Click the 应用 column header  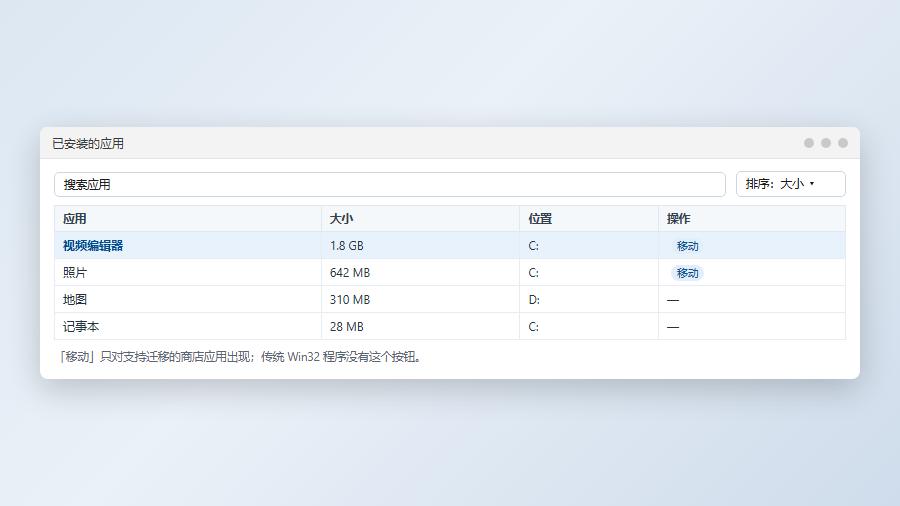188,219
